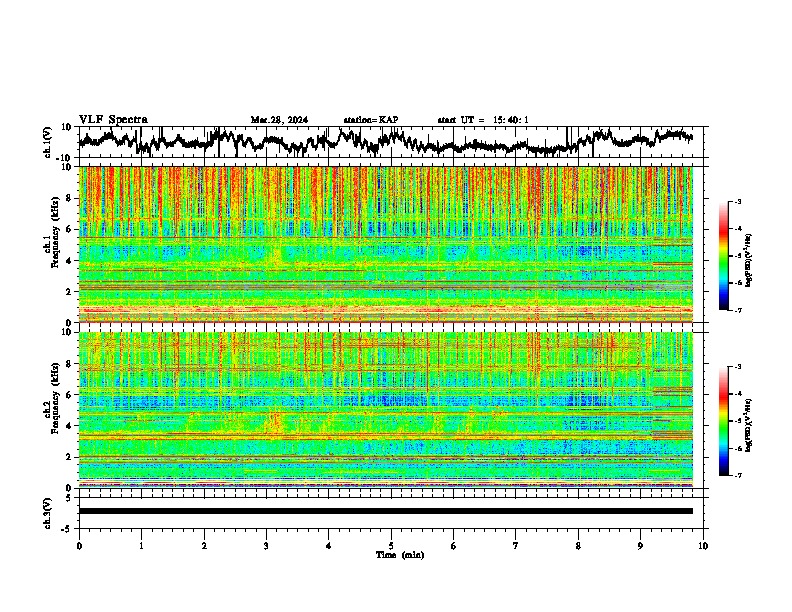Viewport: 792px width, 612px height.
Task: Click the time axis tick label '10'
Action: pyautogui.click(x=703, y=546)
